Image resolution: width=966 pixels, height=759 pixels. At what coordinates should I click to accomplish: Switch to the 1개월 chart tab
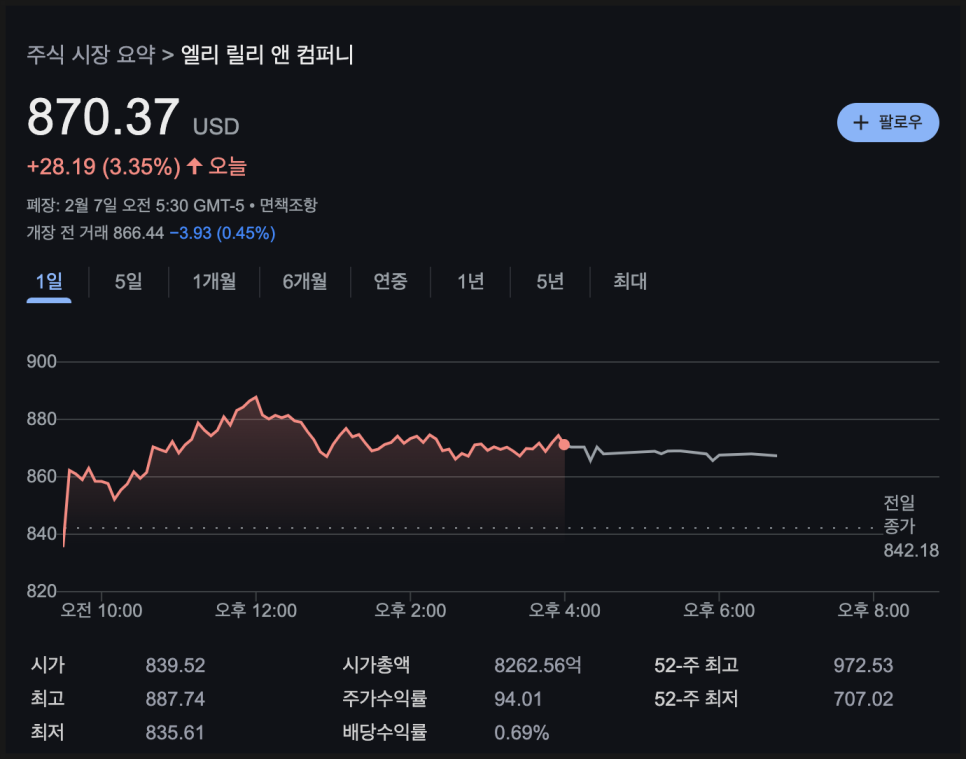[214, 282]
